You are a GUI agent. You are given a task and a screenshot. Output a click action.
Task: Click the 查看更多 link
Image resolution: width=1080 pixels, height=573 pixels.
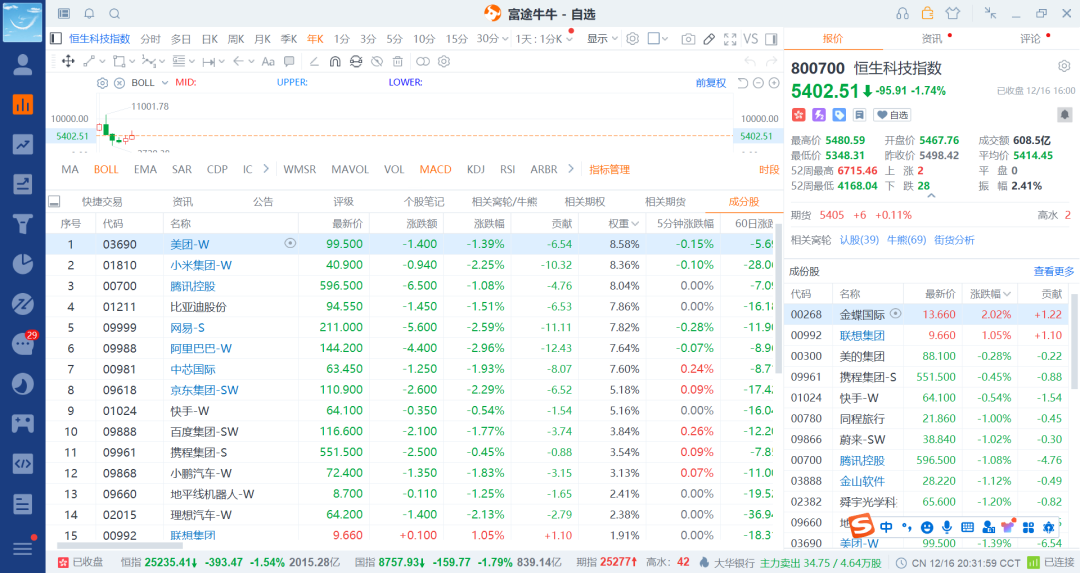click(x=1053, y=271)
